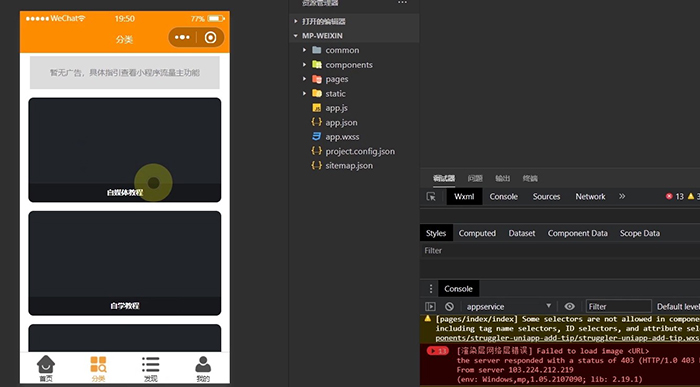Open the appservice context dropdown
The image size is (700, 387).
point(508,307)
